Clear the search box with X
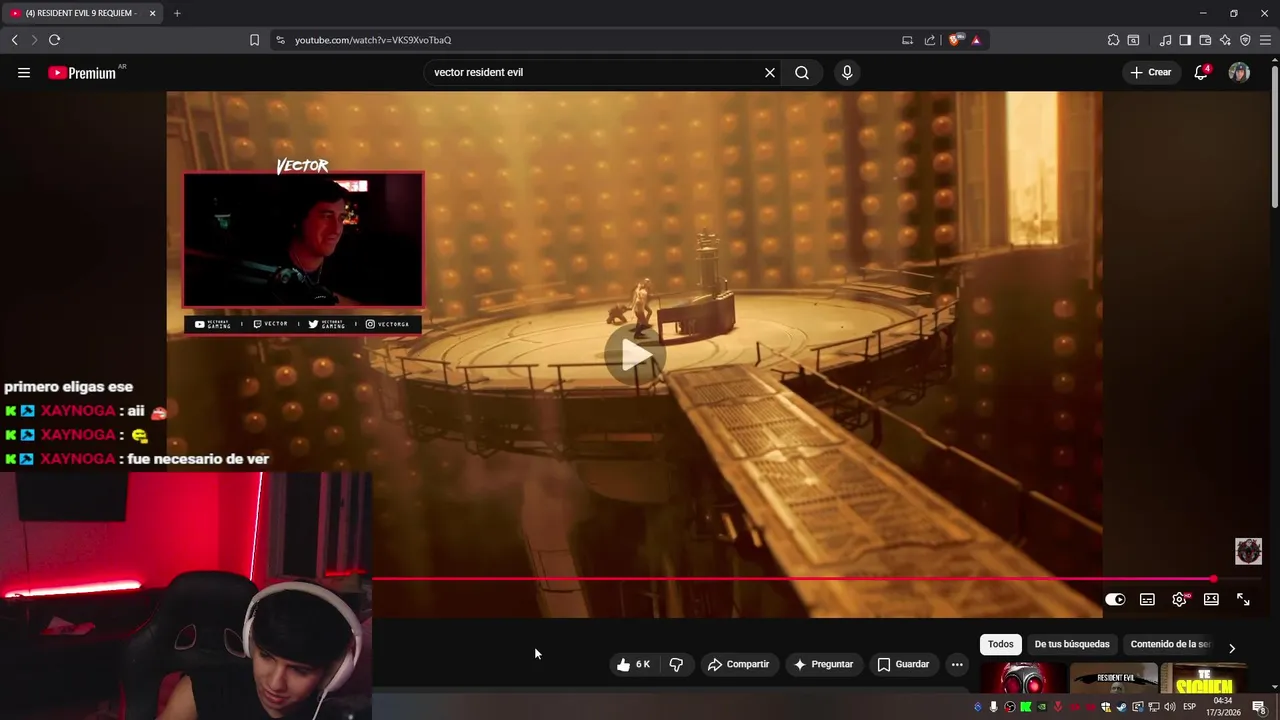Image resolution: width=1280 pixels, height=720 pixels. pyautogui.click(x=770, y=72)
